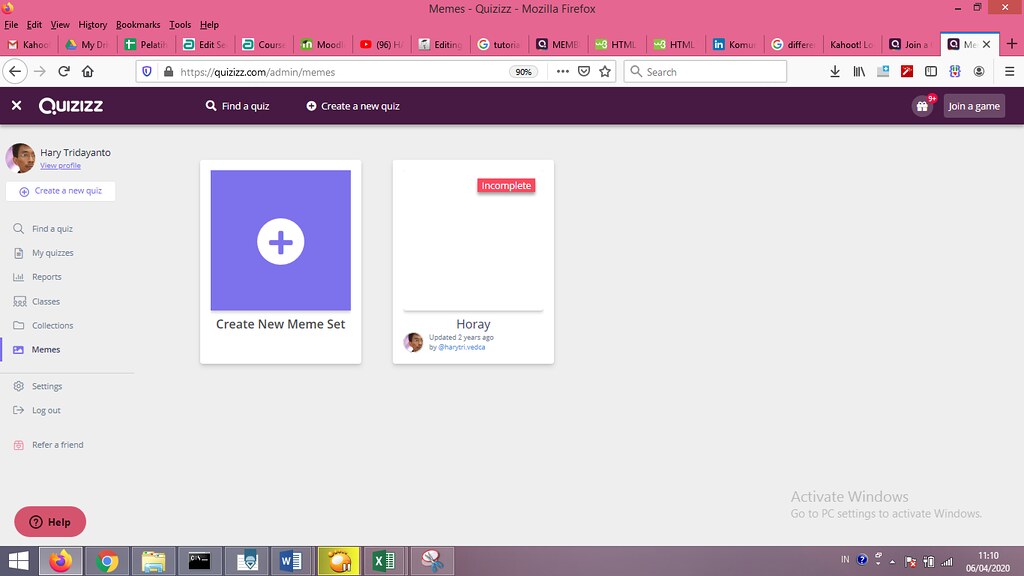Open the gift rewards icon in header

pyautogui.click(x=922, y=106)
